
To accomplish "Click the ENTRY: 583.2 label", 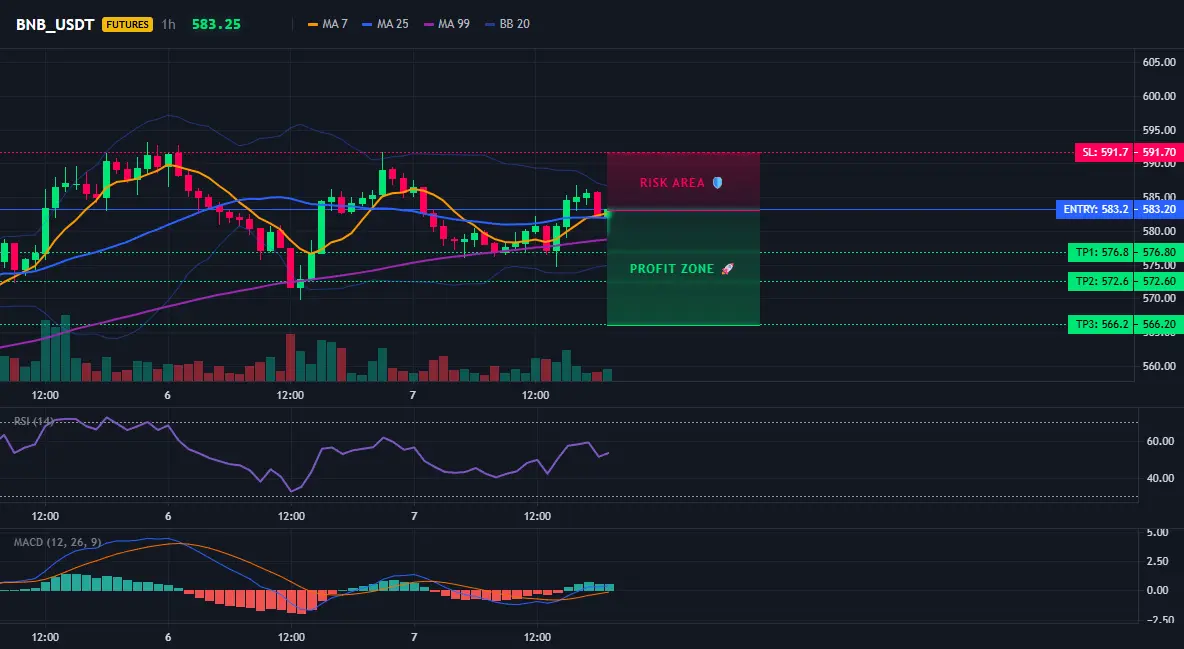I will click(x=1096, y=209).
